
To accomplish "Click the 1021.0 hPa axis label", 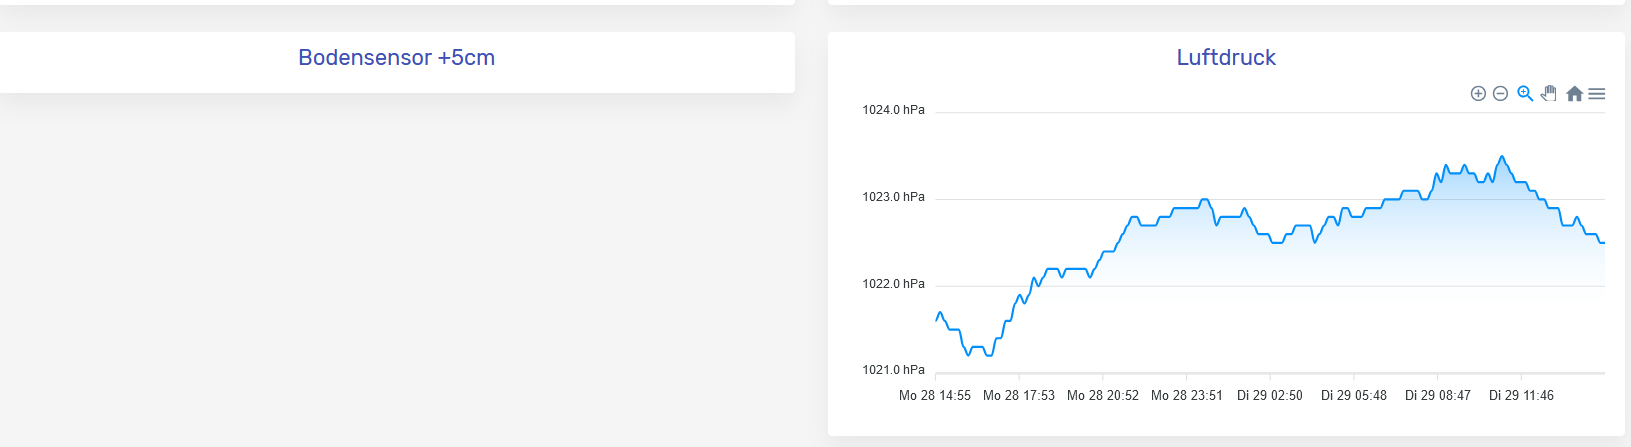I will (x=893, y=370).
